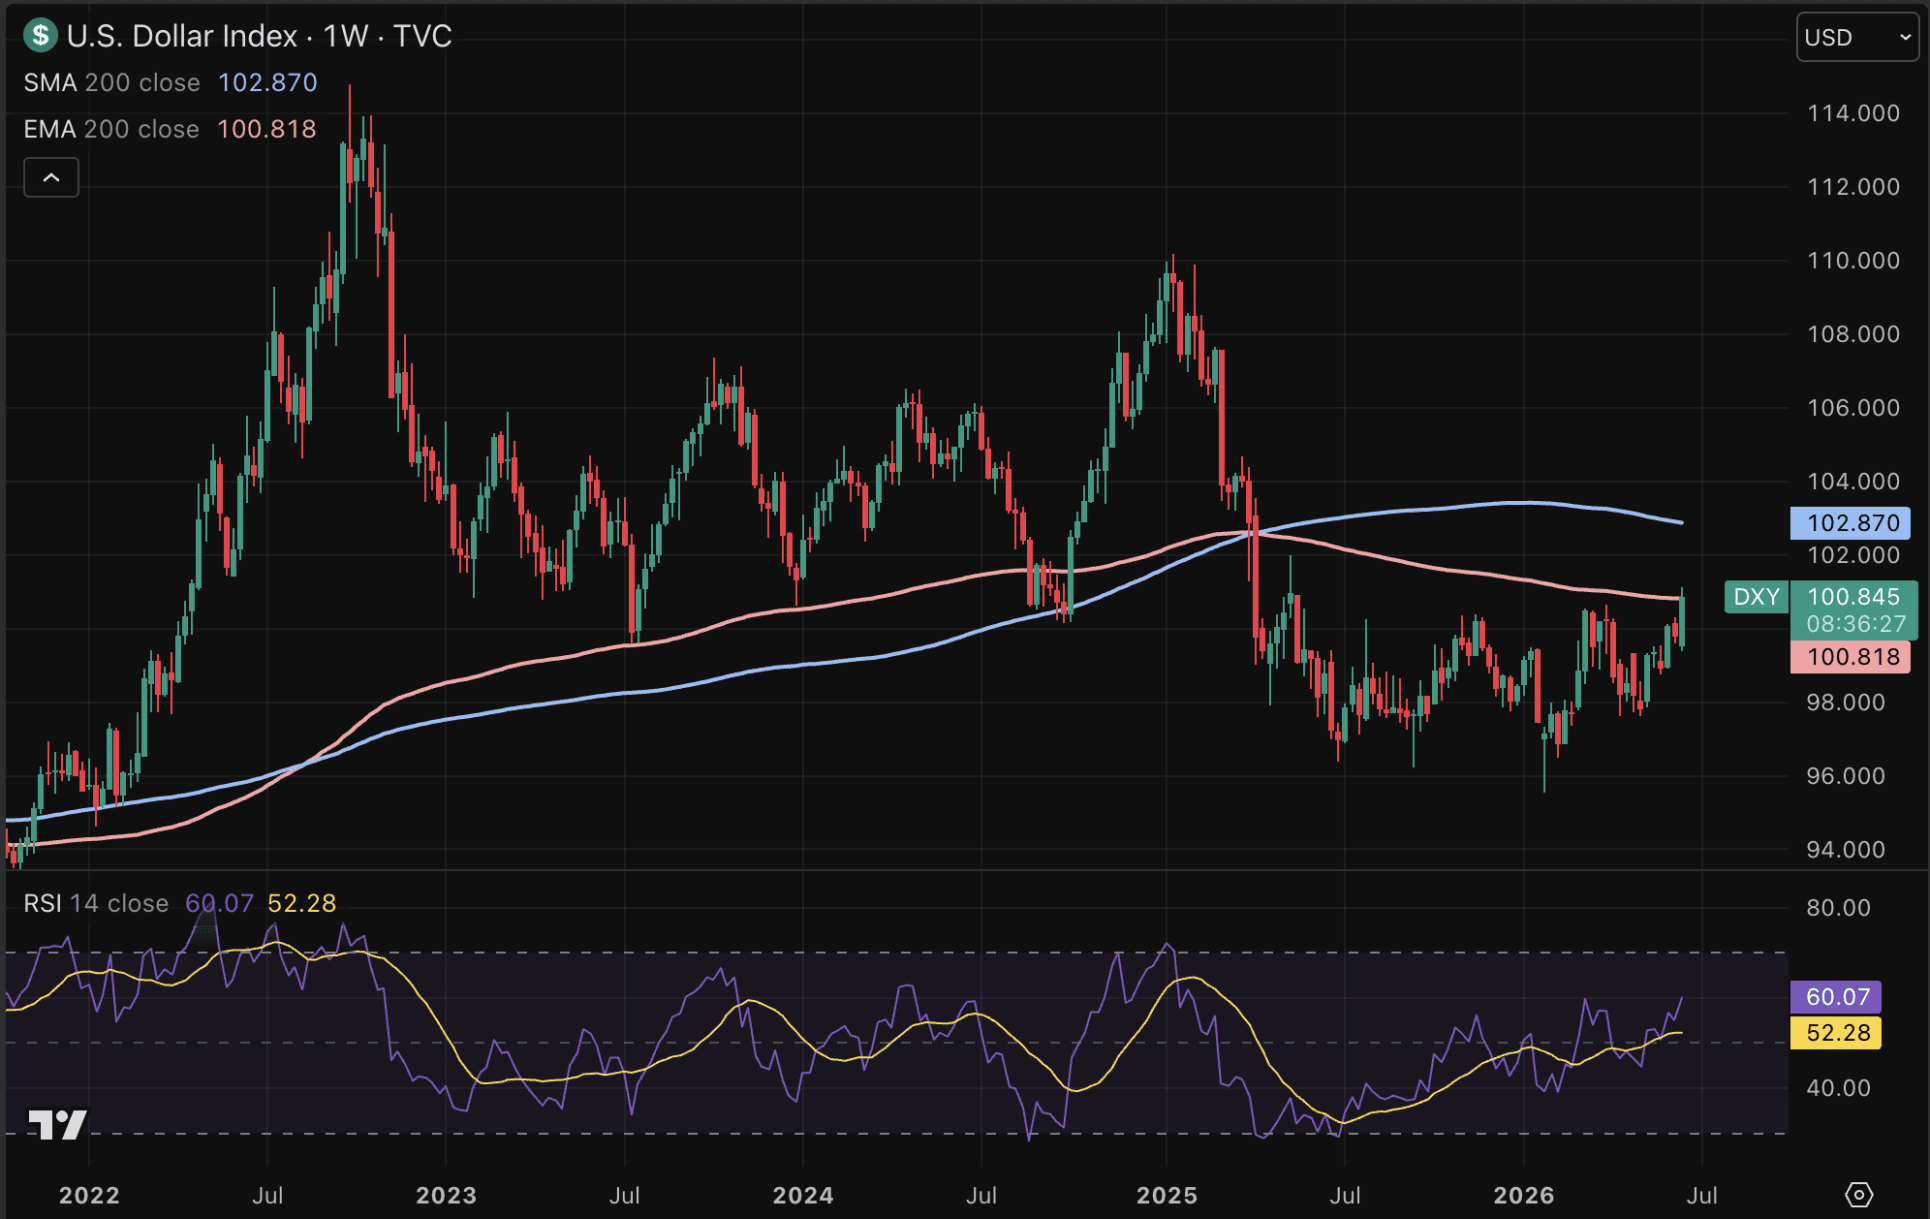This screenshot has height=1219, width=1930.
Task: Select the SMA 200 close legend
Action: pyautogui.click(x=112, y=82)
